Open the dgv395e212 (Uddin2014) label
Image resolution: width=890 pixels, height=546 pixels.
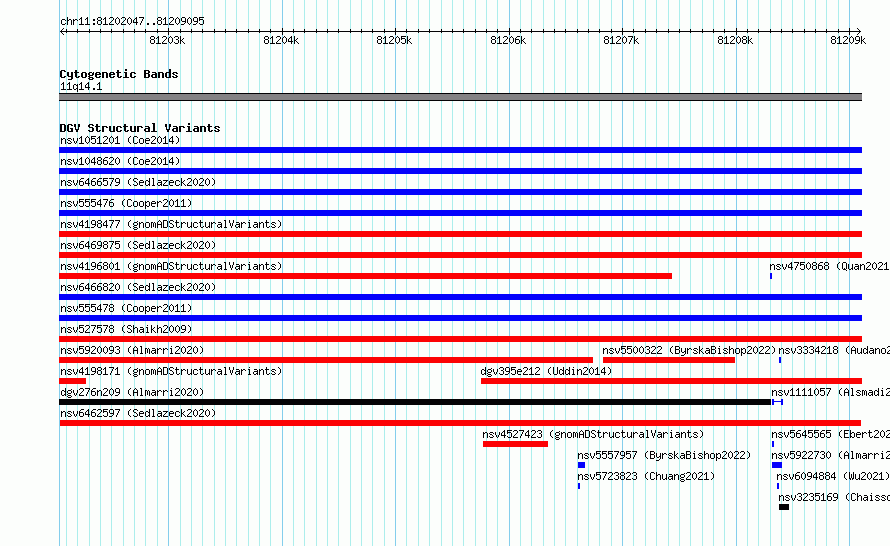547,371
